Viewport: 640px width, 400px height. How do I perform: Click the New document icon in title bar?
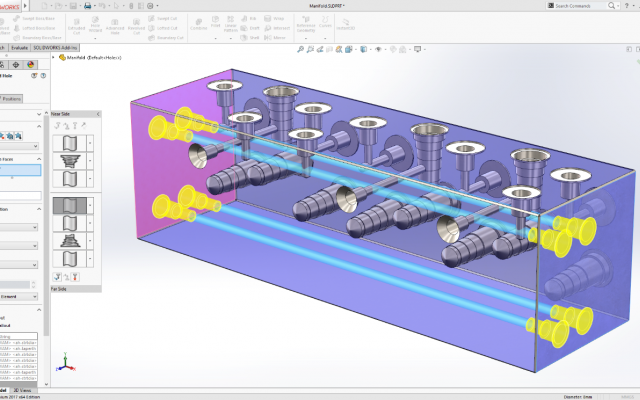(44, 6)
